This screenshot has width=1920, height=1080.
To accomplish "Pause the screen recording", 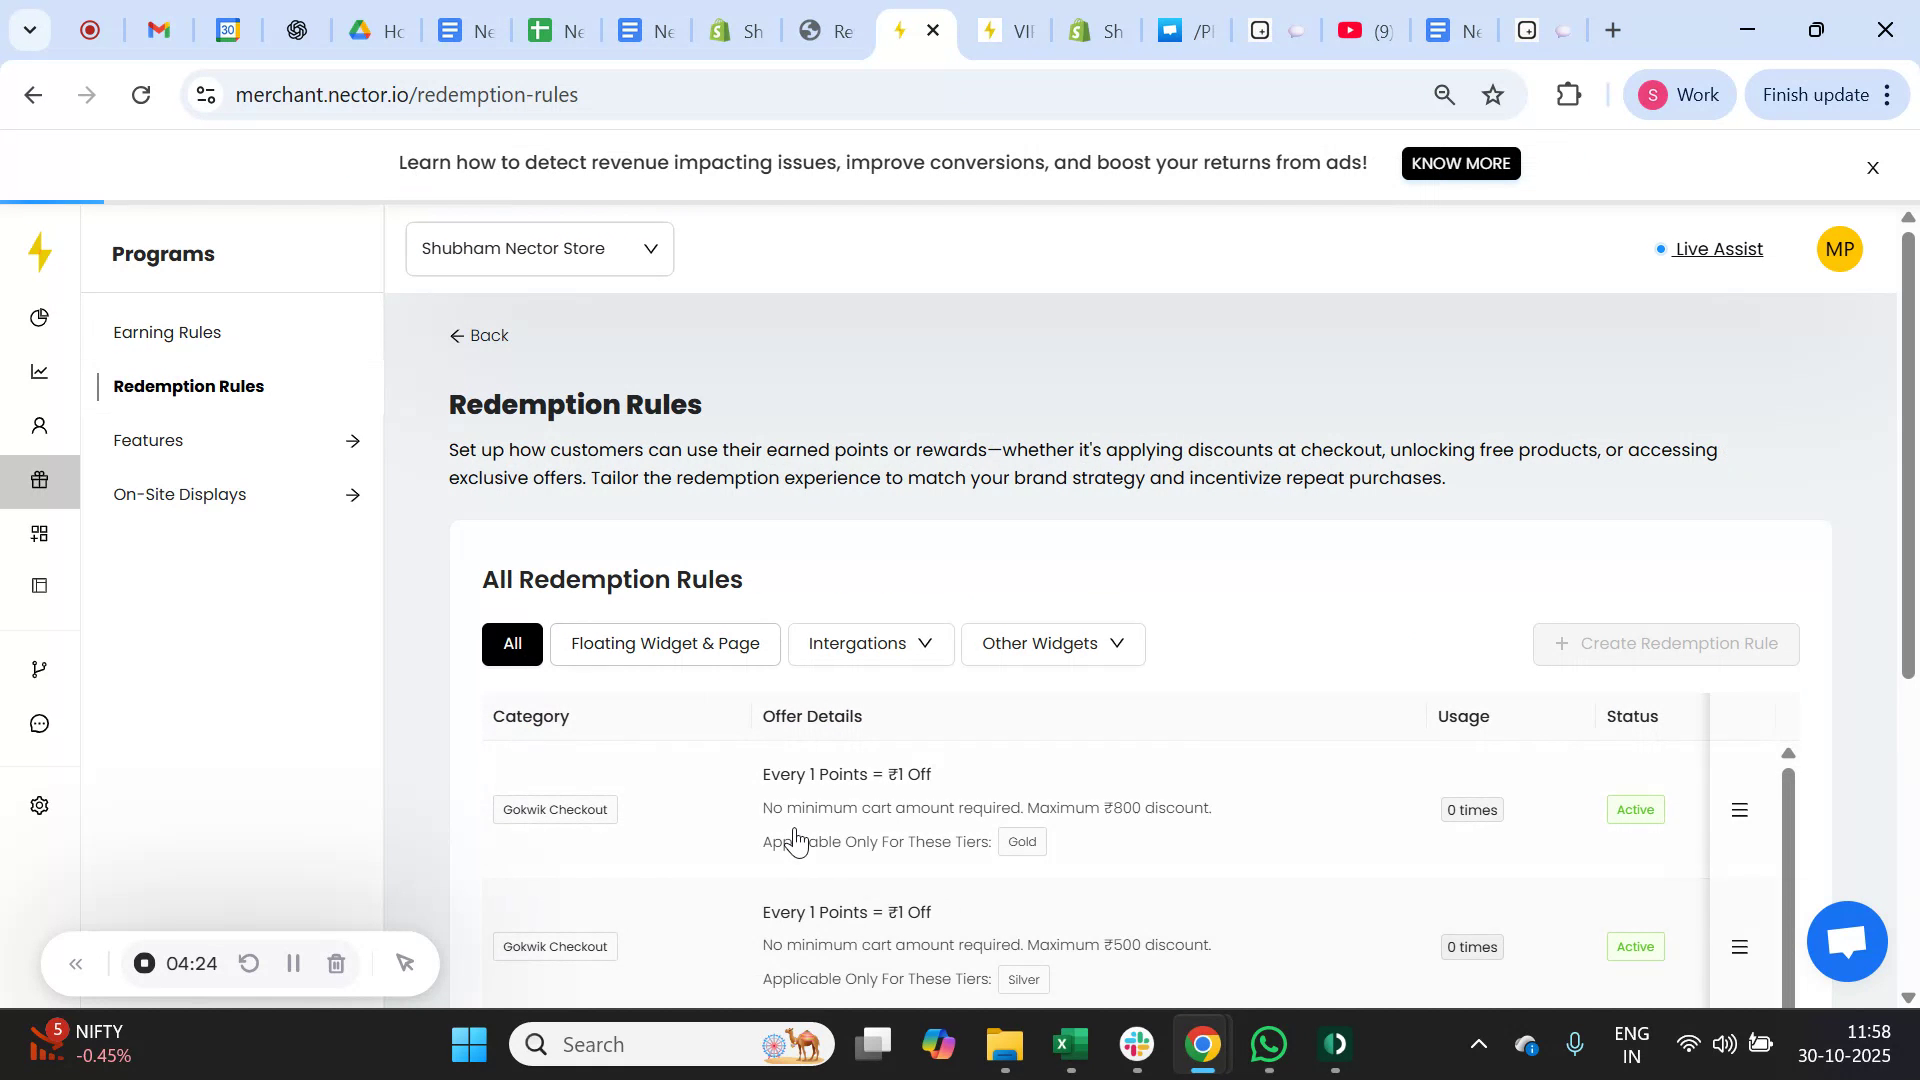I will click(293, 963).
